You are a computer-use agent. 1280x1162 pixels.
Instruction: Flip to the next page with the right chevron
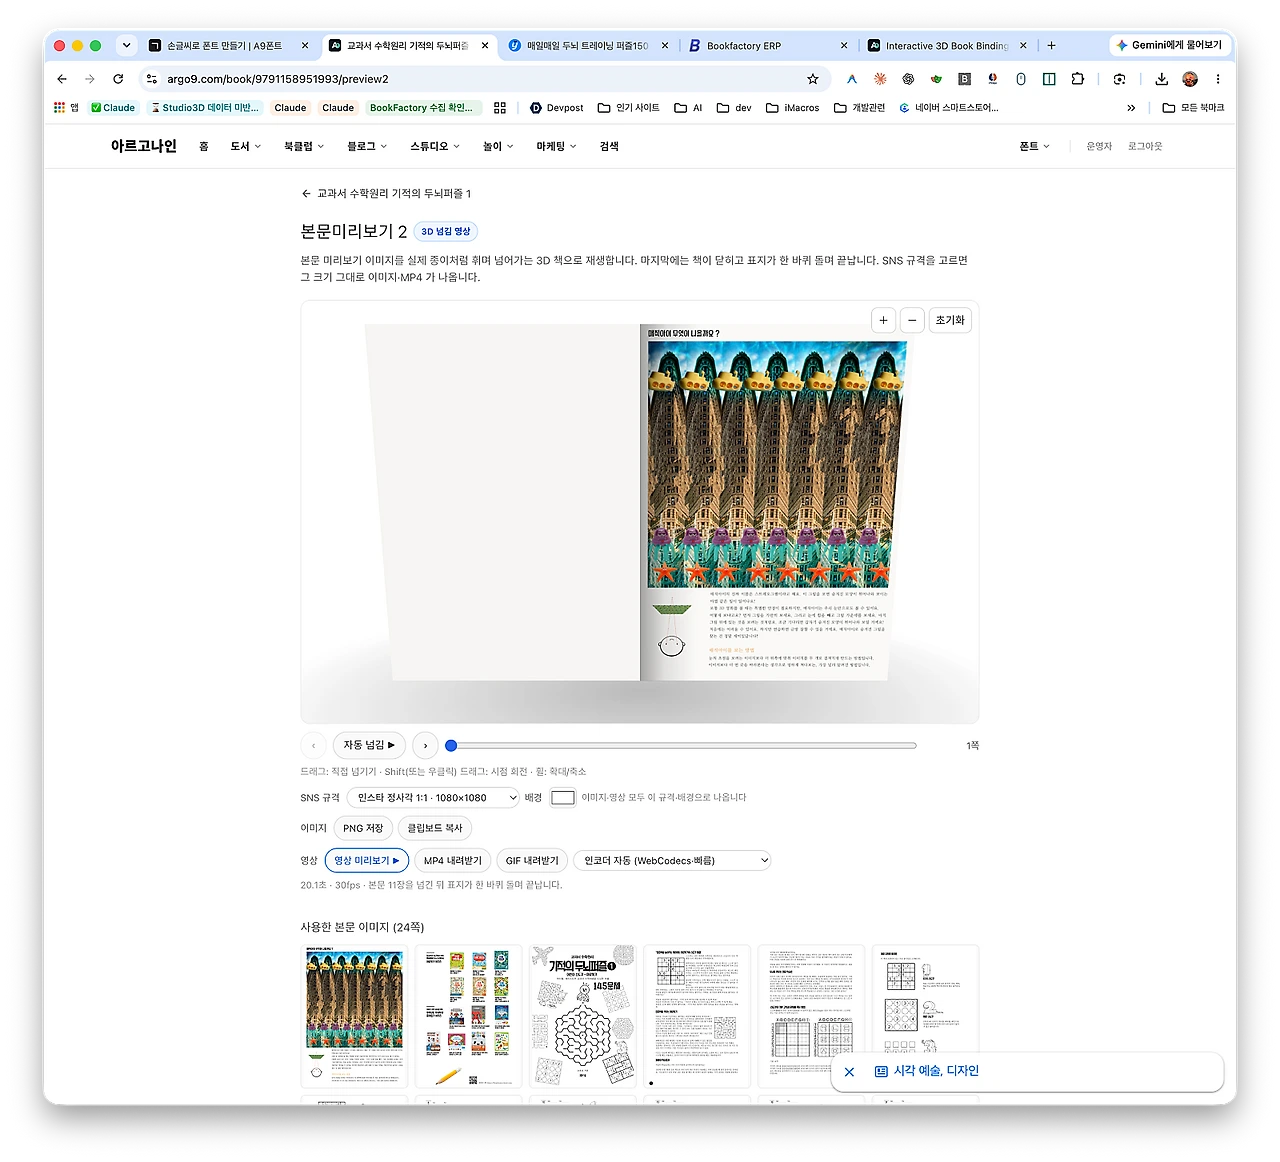click(425, 745)
